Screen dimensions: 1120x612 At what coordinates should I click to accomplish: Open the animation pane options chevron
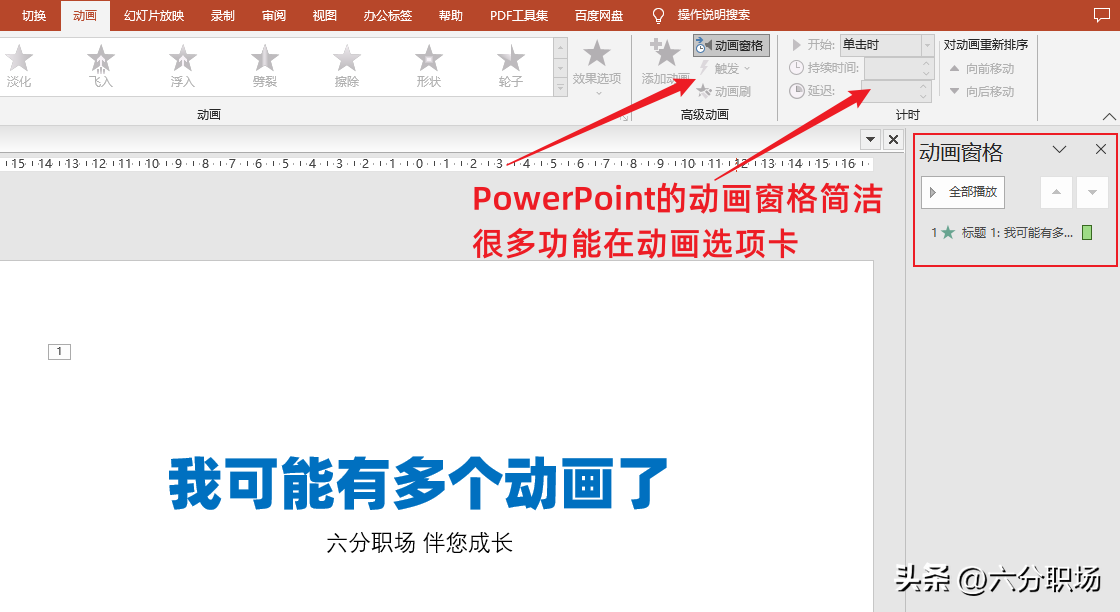1059,149
